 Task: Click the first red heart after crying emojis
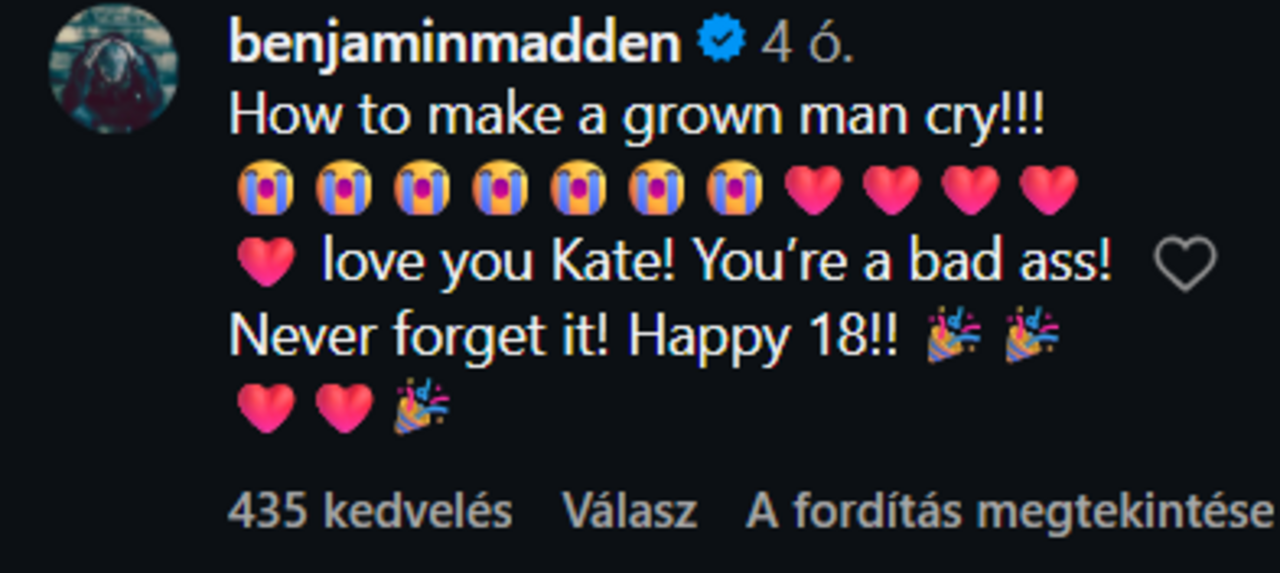coord(813,190)
